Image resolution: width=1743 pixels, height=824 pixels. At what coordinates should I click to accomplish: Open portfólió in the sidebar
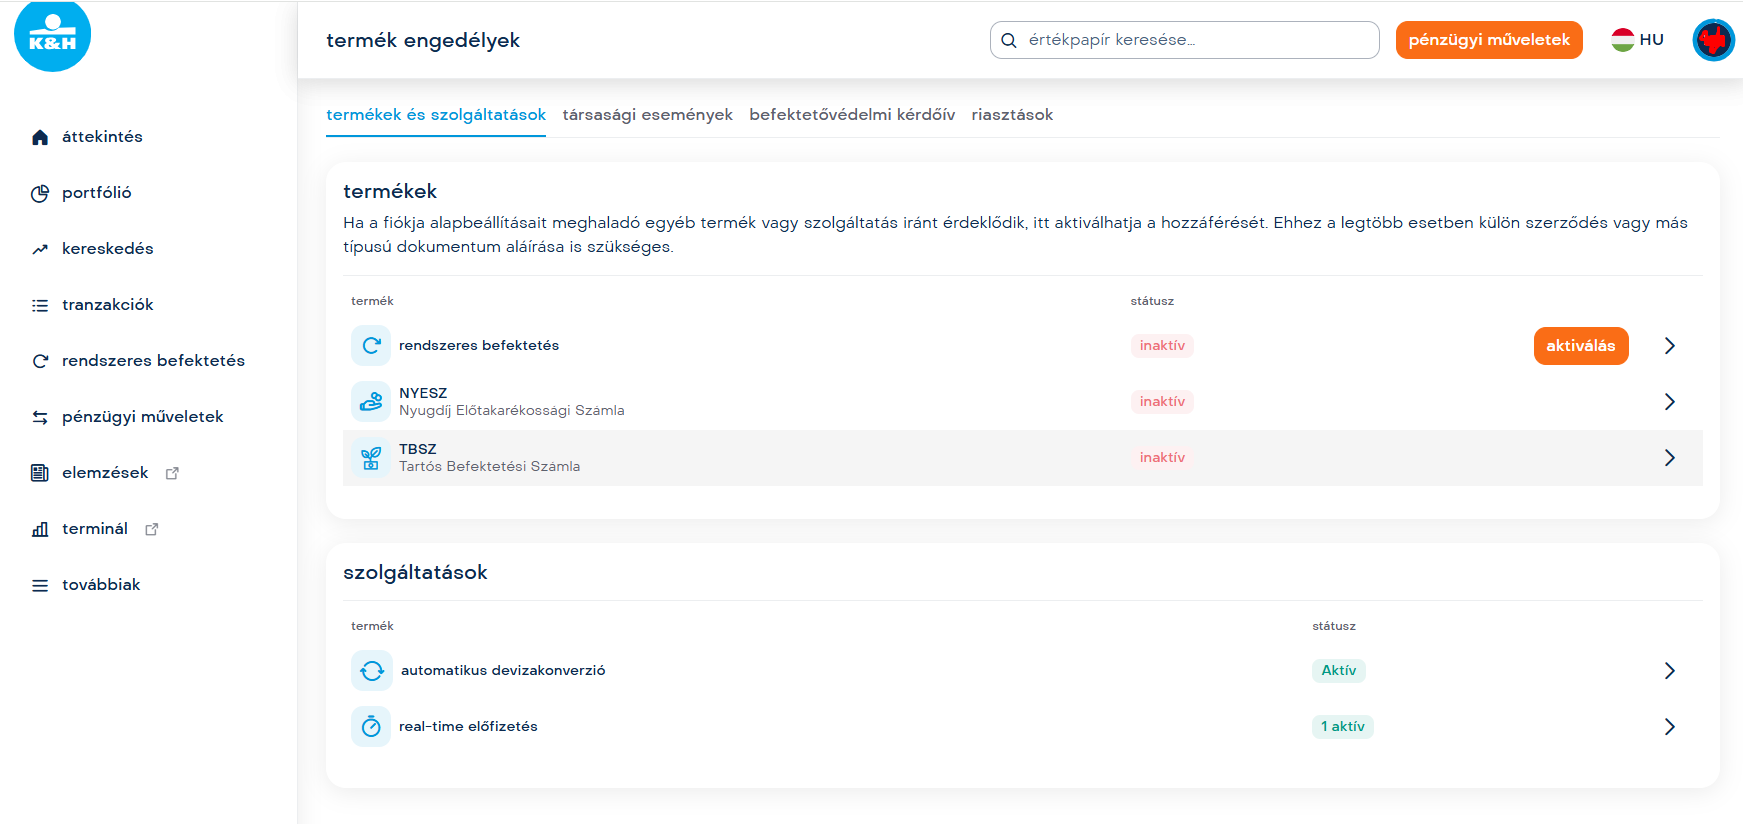pos(96,193)
